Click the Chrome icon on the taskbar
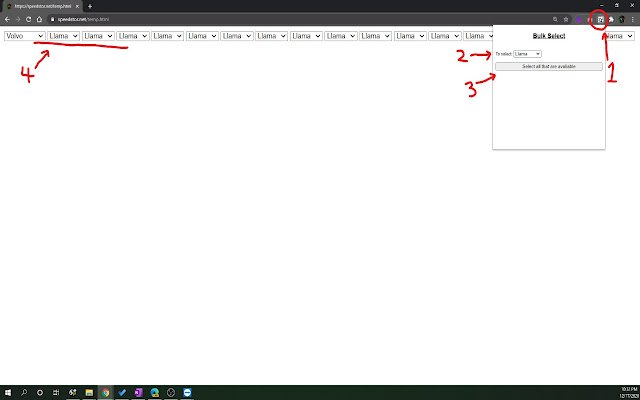Image resolution: width=640 pixels, height=400 pixels. pos(105,393)
